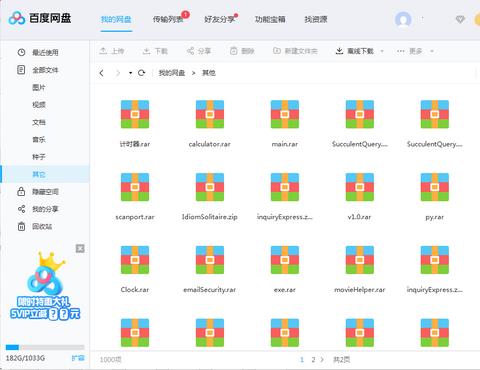Image resolution: width=480 pixels, height=370 pixels.
Task: Select the v1.0.rar file
Action: click(x=360, y=197)
